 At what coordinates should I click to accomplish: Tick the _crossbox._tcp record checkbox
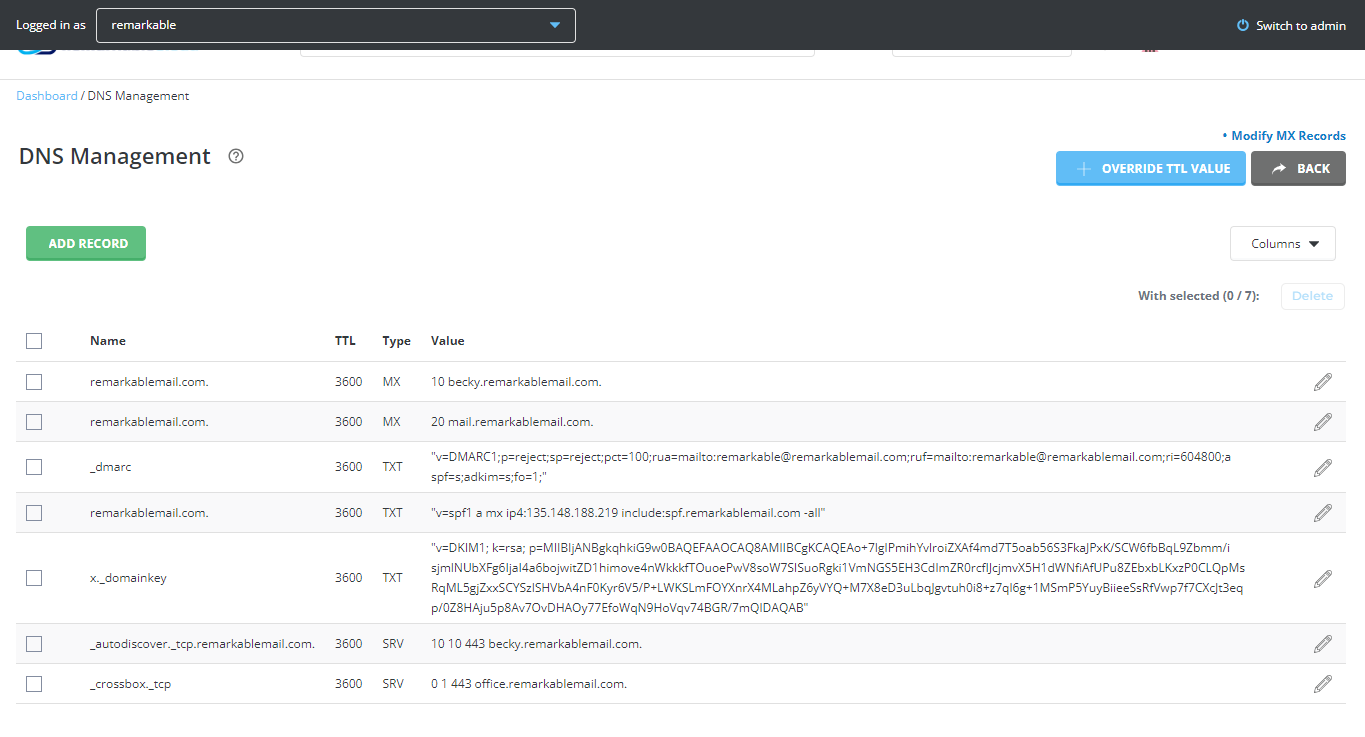[x=34, y=684]
